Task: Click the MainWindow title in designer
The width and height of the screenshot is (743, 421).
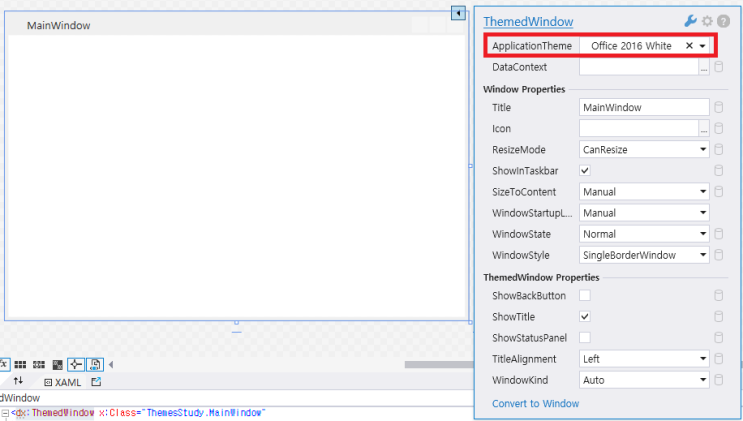Action: point(58,26)
